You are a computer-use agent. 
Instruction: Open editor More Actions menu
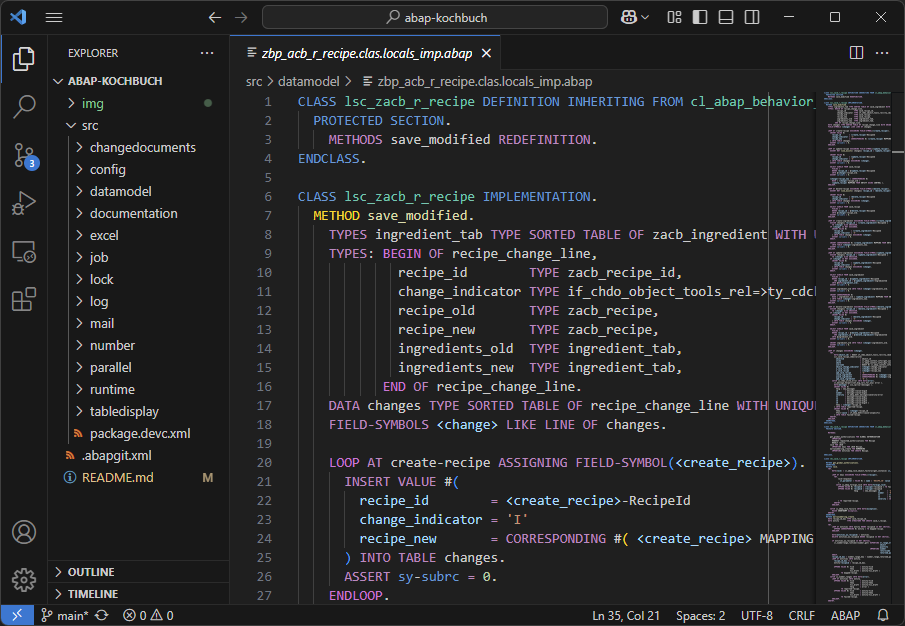click(882, 53)
